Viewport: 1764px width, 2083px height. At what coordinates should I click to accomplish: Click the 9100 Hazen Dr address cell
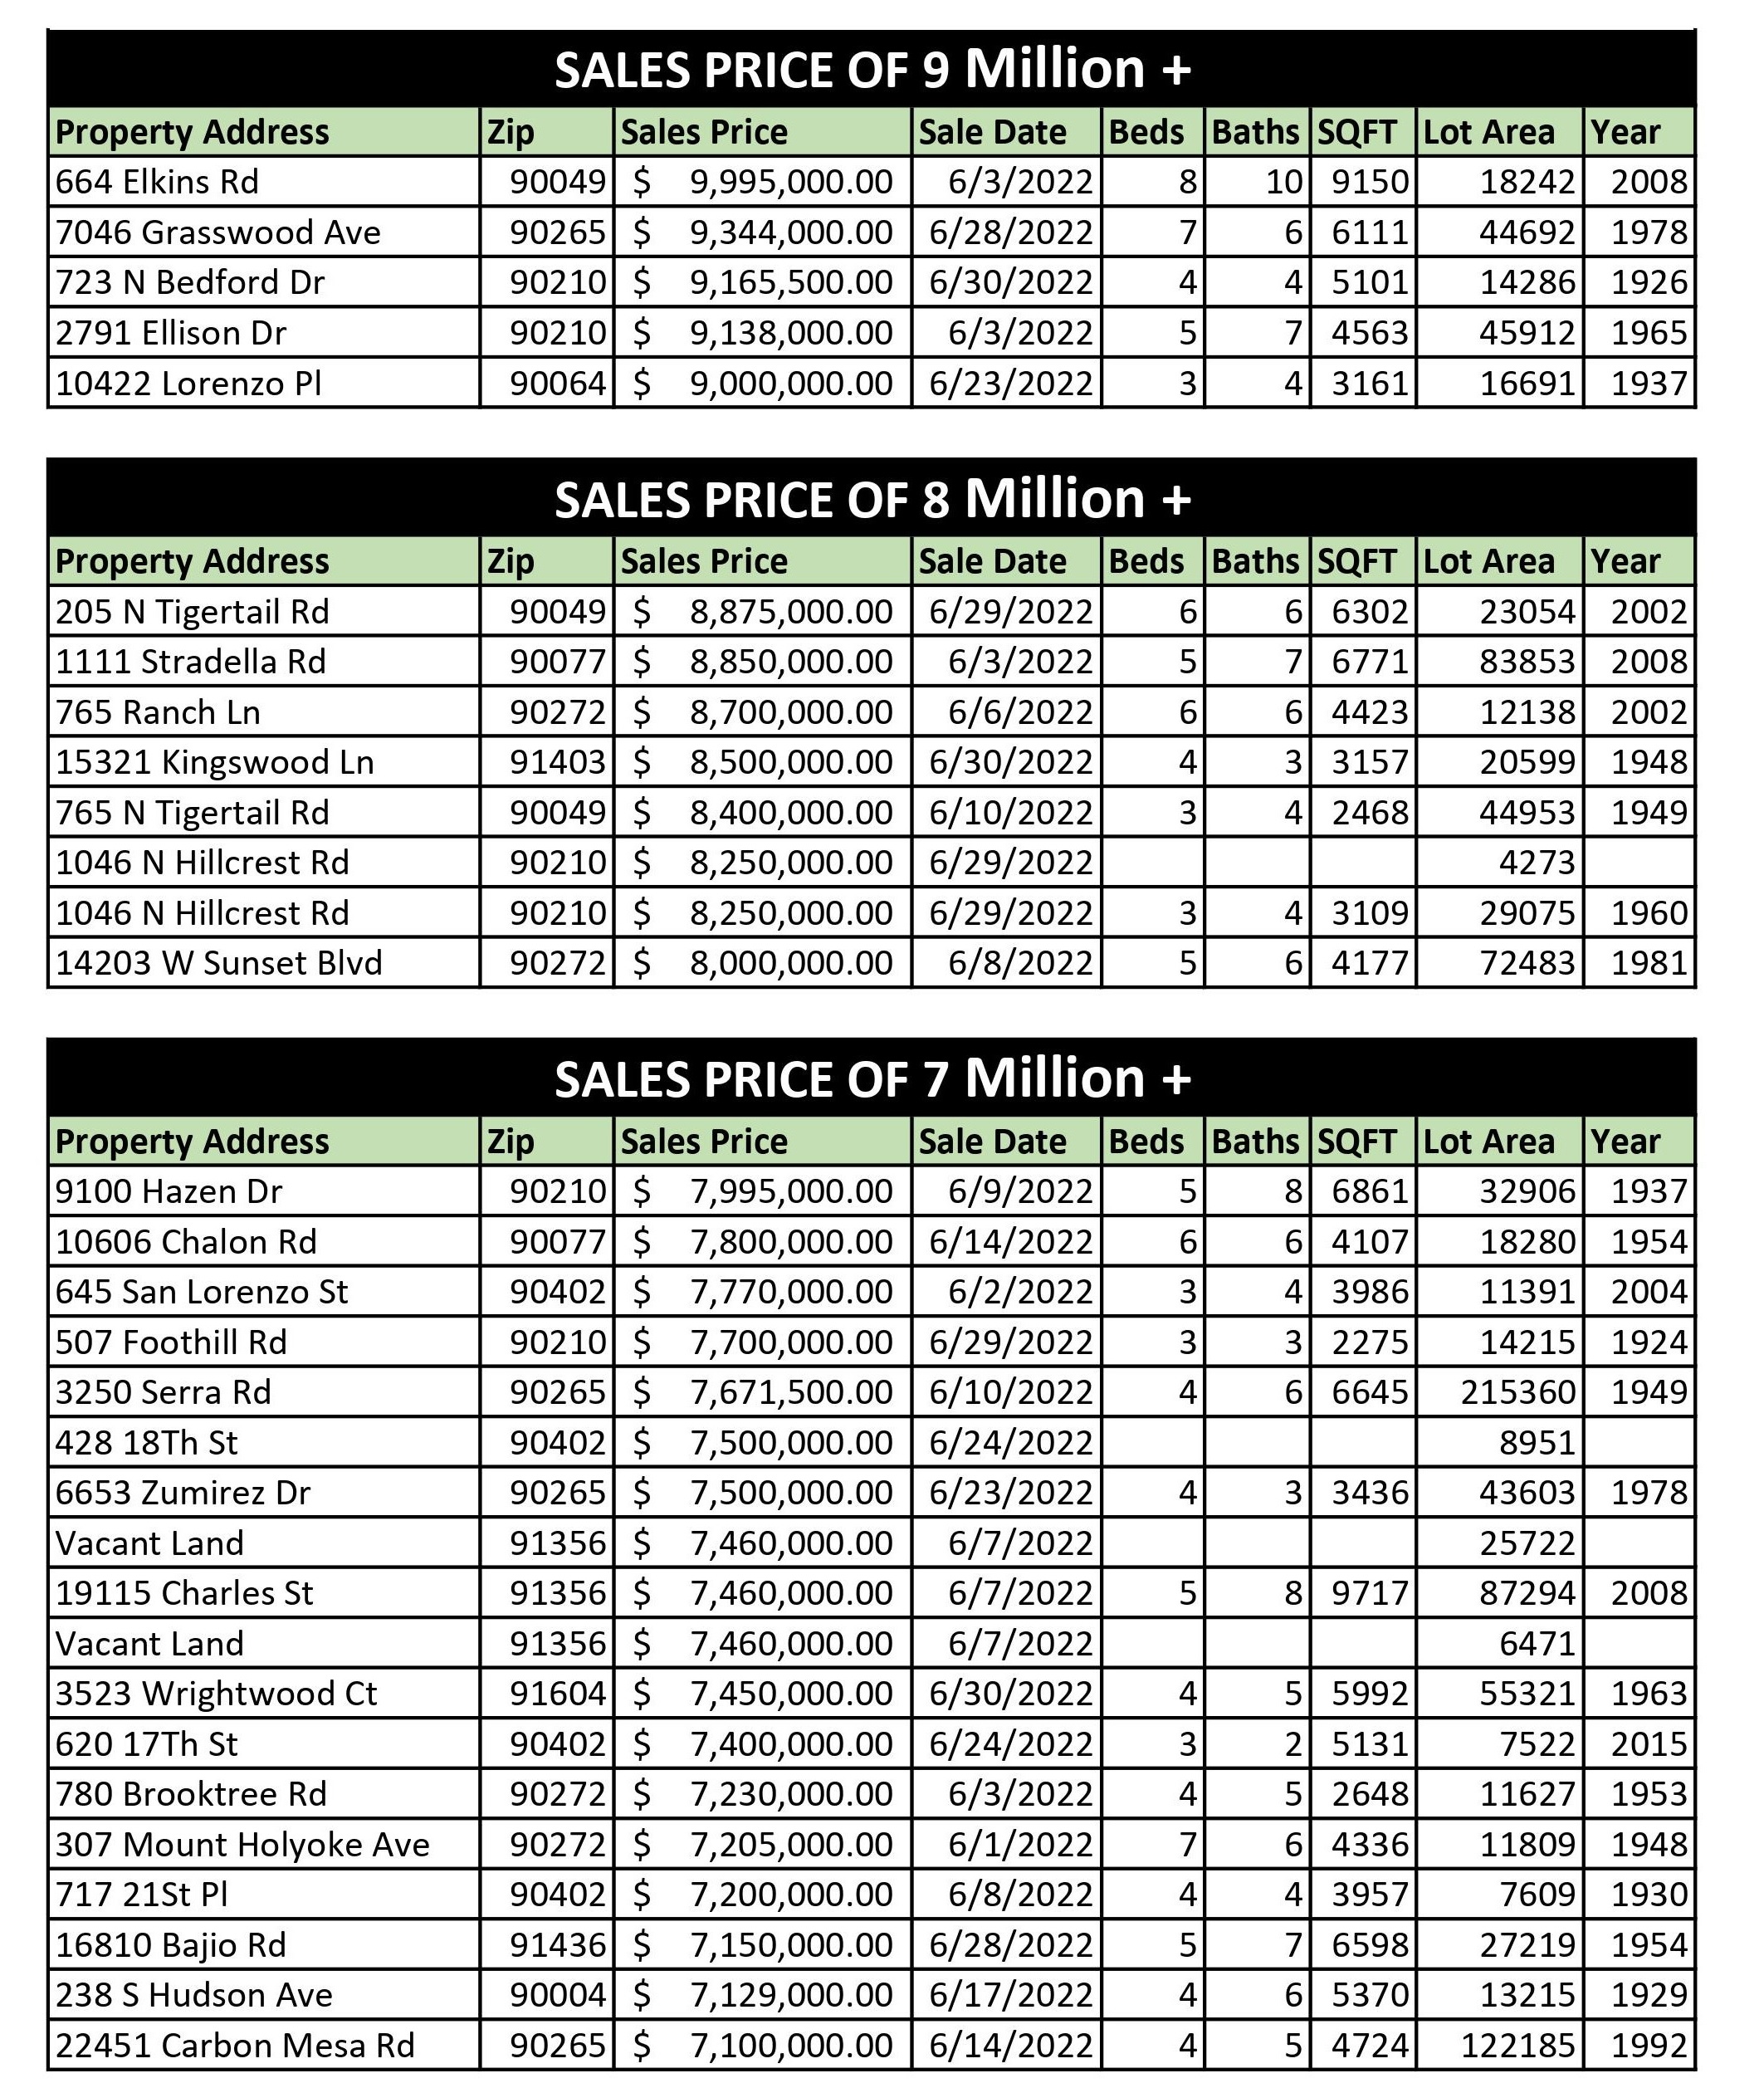coord(169,1191)
